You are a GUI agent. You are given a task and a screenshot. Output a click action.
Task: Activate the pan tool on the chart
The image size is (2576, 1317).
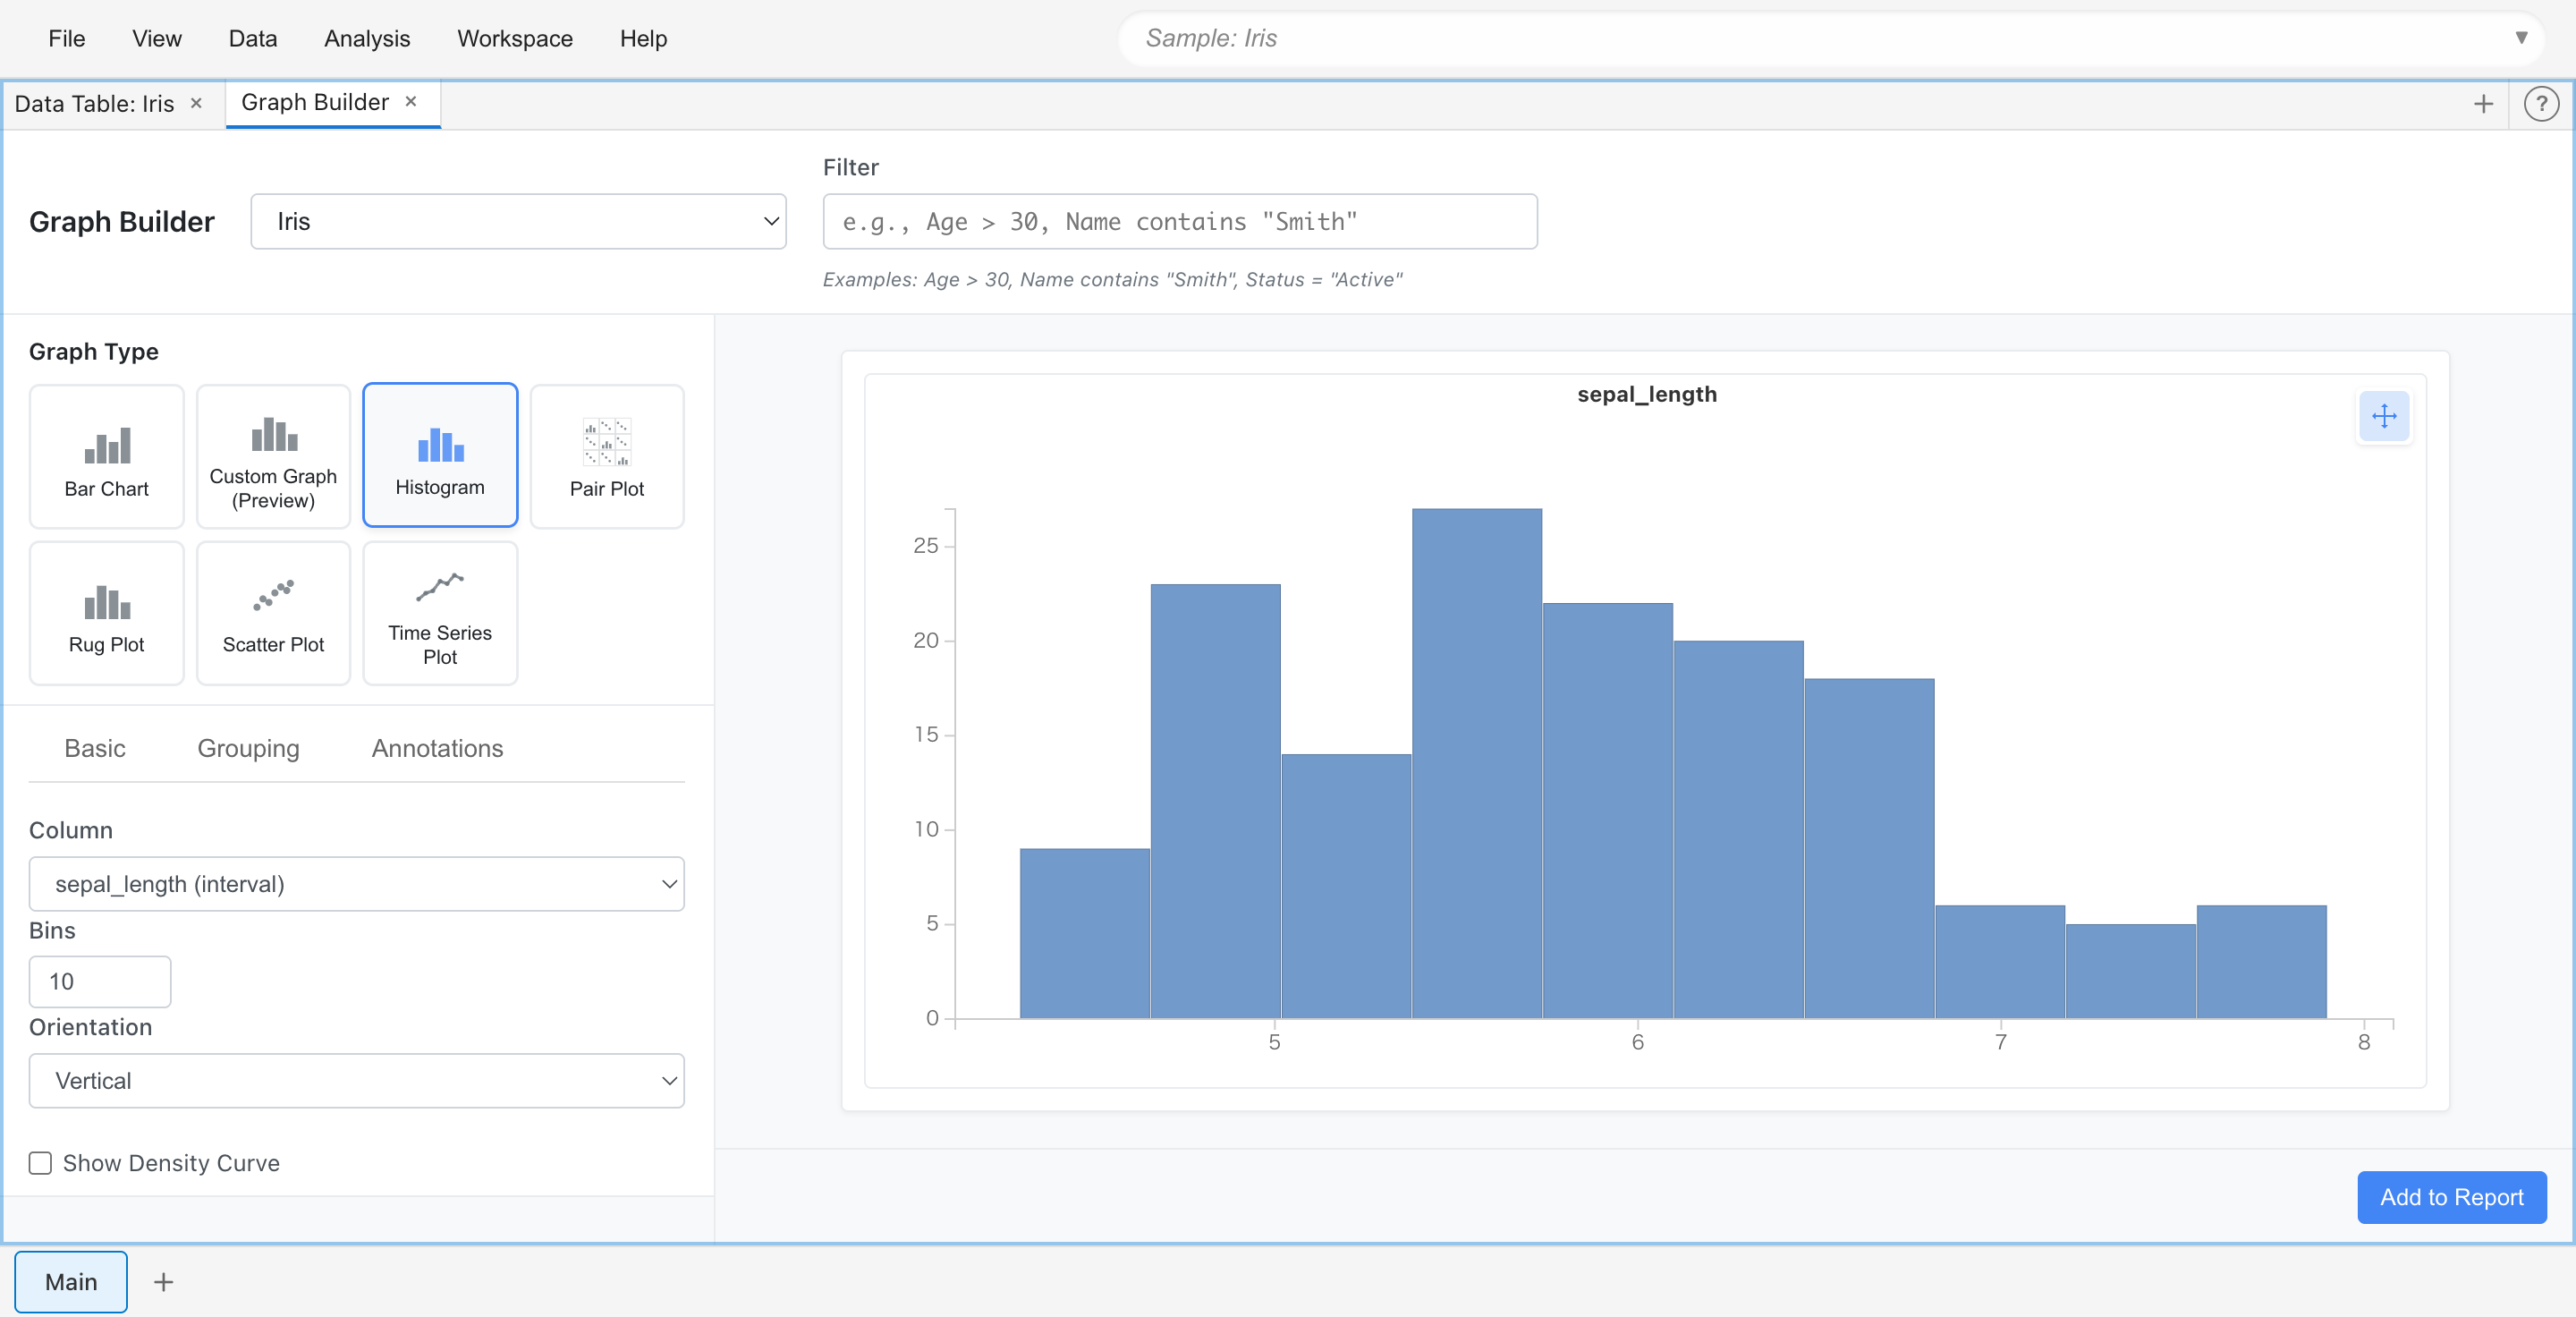2385,417
